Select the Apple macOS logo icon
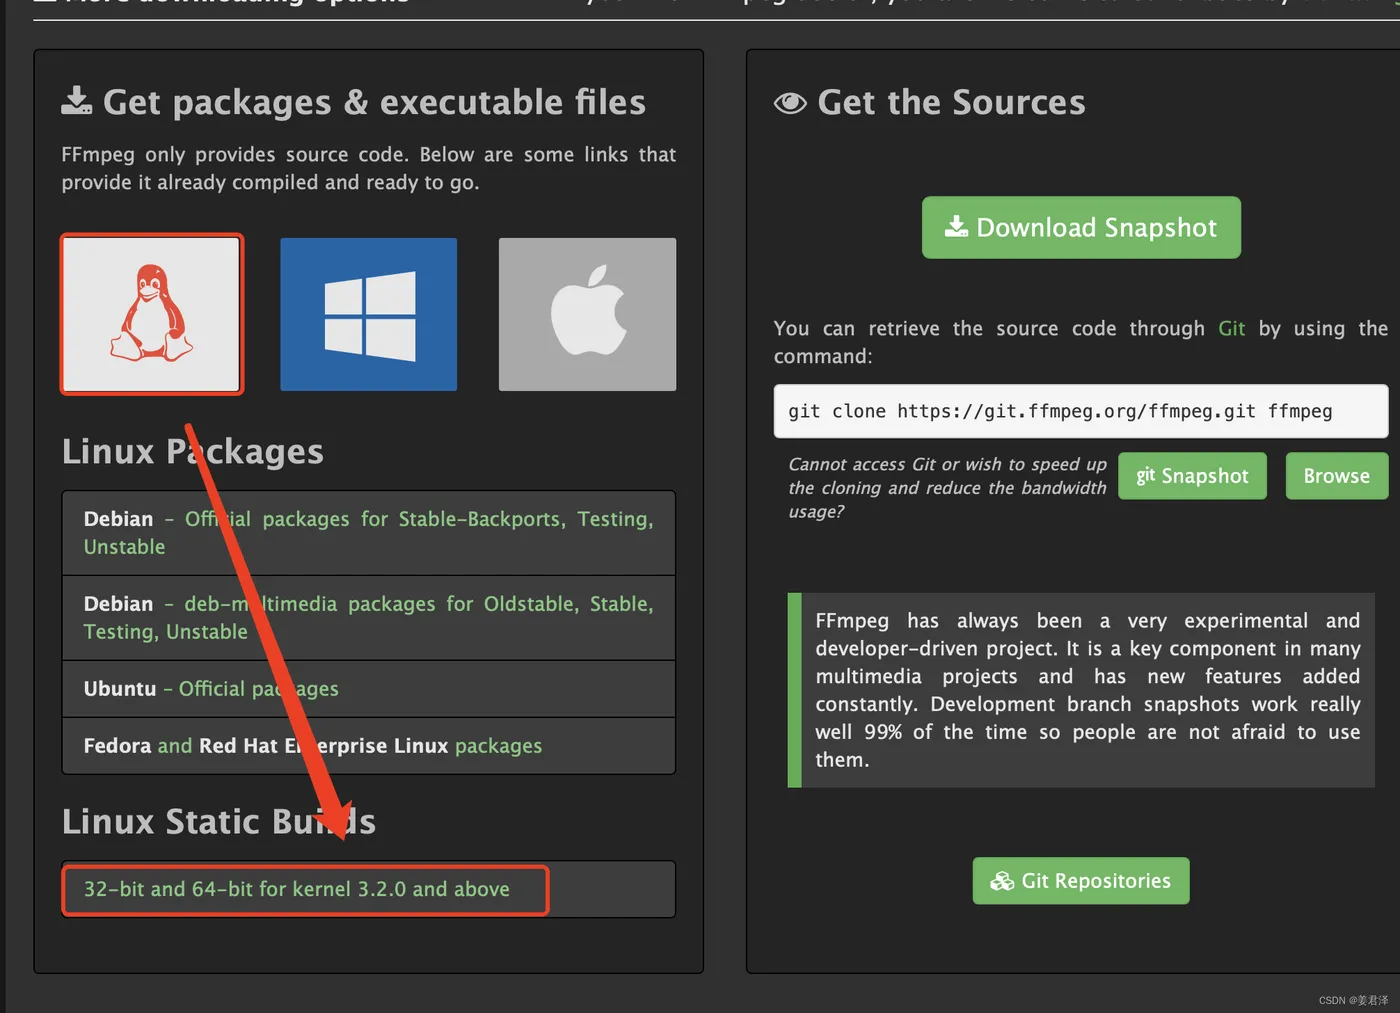Screen dimensions: 1400x1013 (x=587, y=314)
